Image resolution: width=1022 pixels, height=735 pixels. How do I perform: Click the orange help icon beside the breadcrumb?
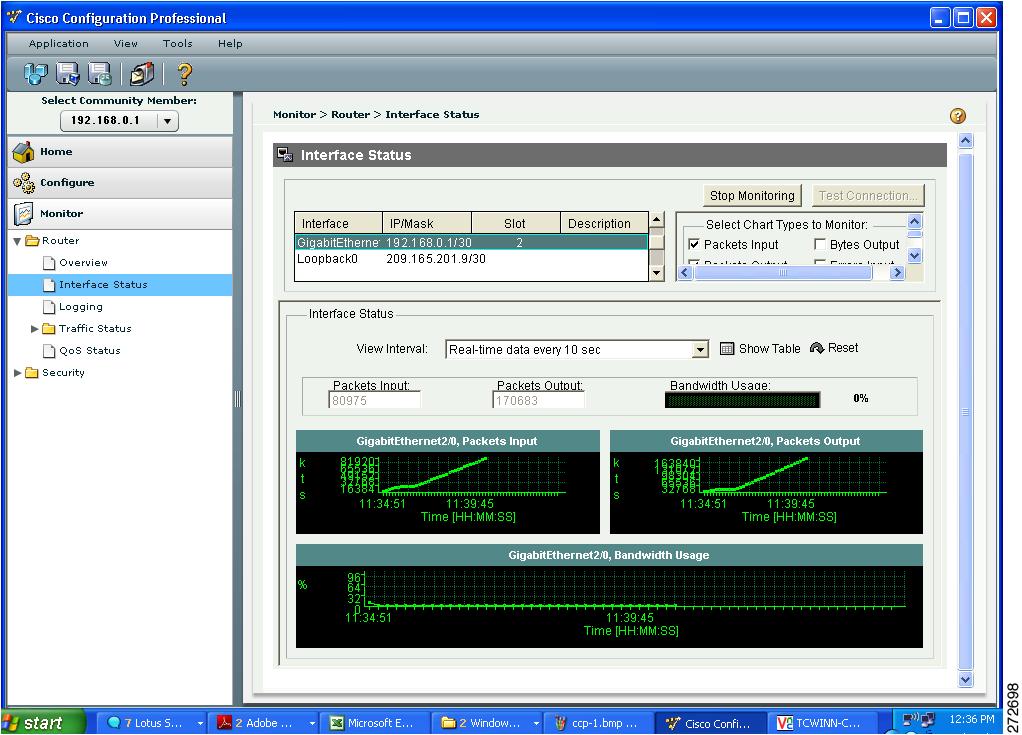click(957, 116)
